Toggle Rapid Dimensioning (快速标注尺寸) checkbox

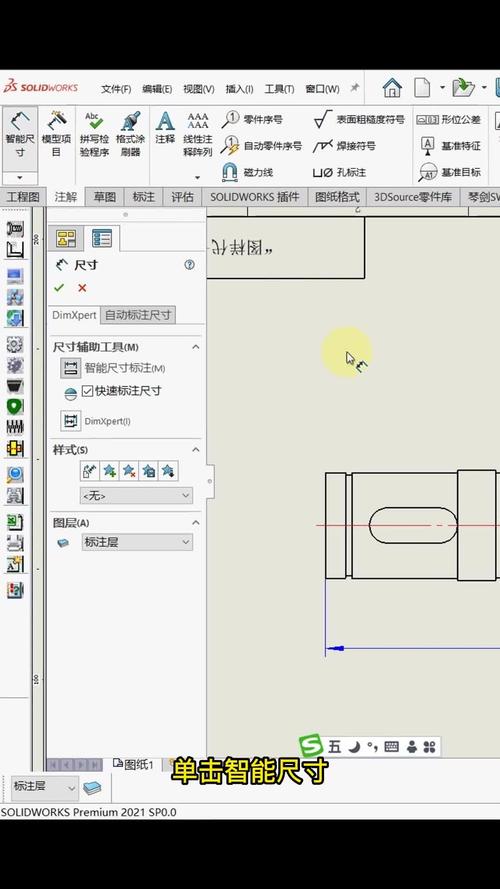tap(87, 391)
